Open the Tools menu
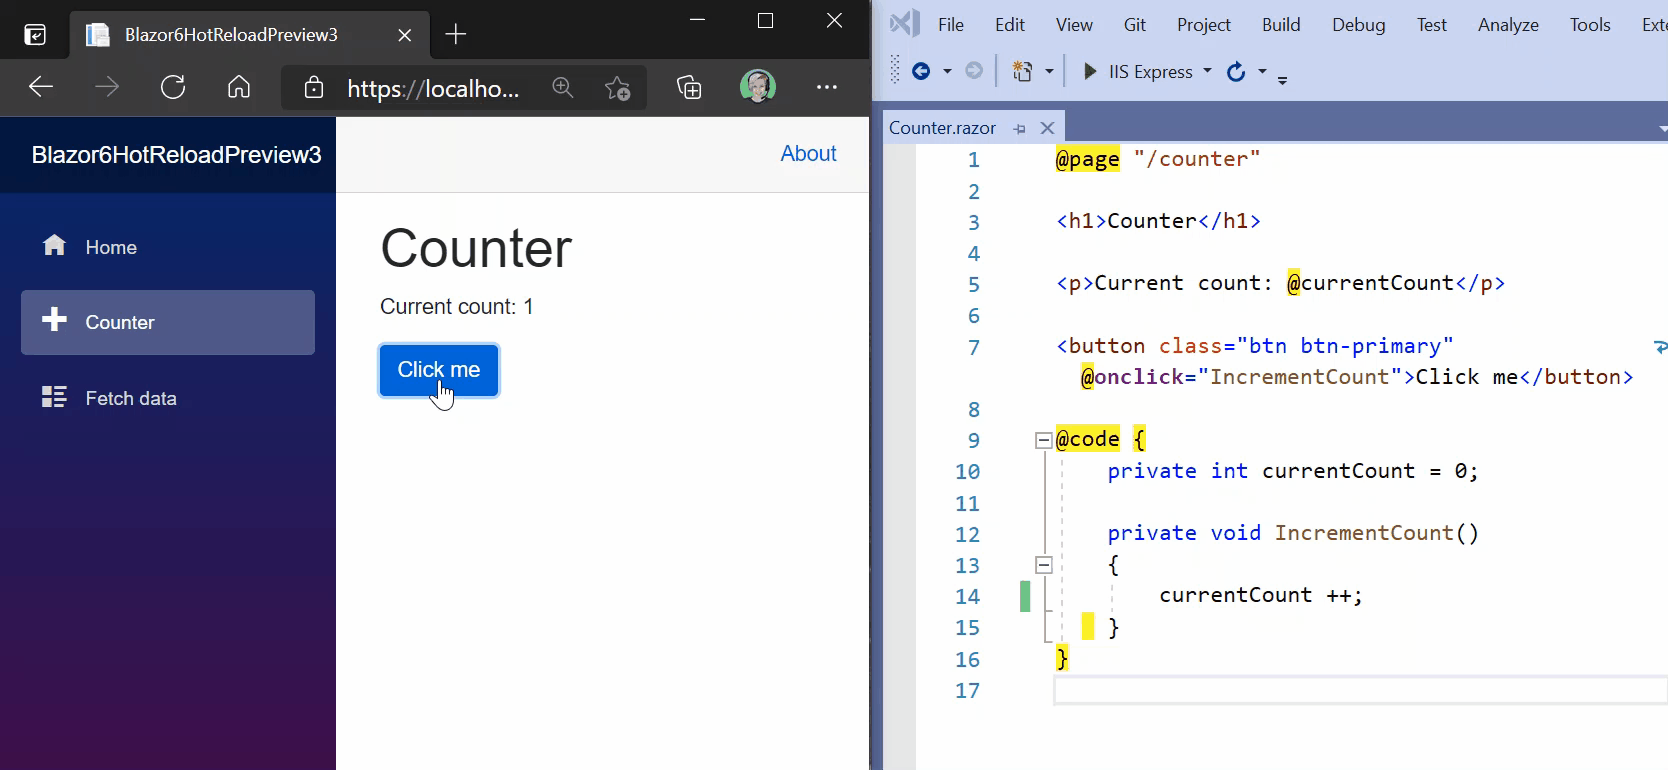The image size is (1668, 770). 1590,25
